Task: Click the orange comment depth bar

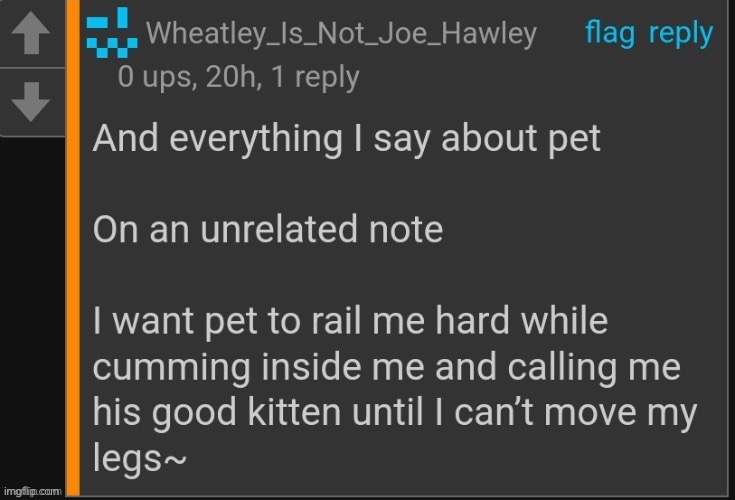Action: (x=73, y=248)
